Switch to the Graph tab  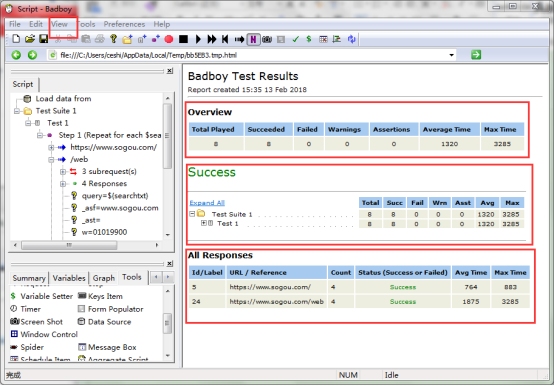(104, 278)
